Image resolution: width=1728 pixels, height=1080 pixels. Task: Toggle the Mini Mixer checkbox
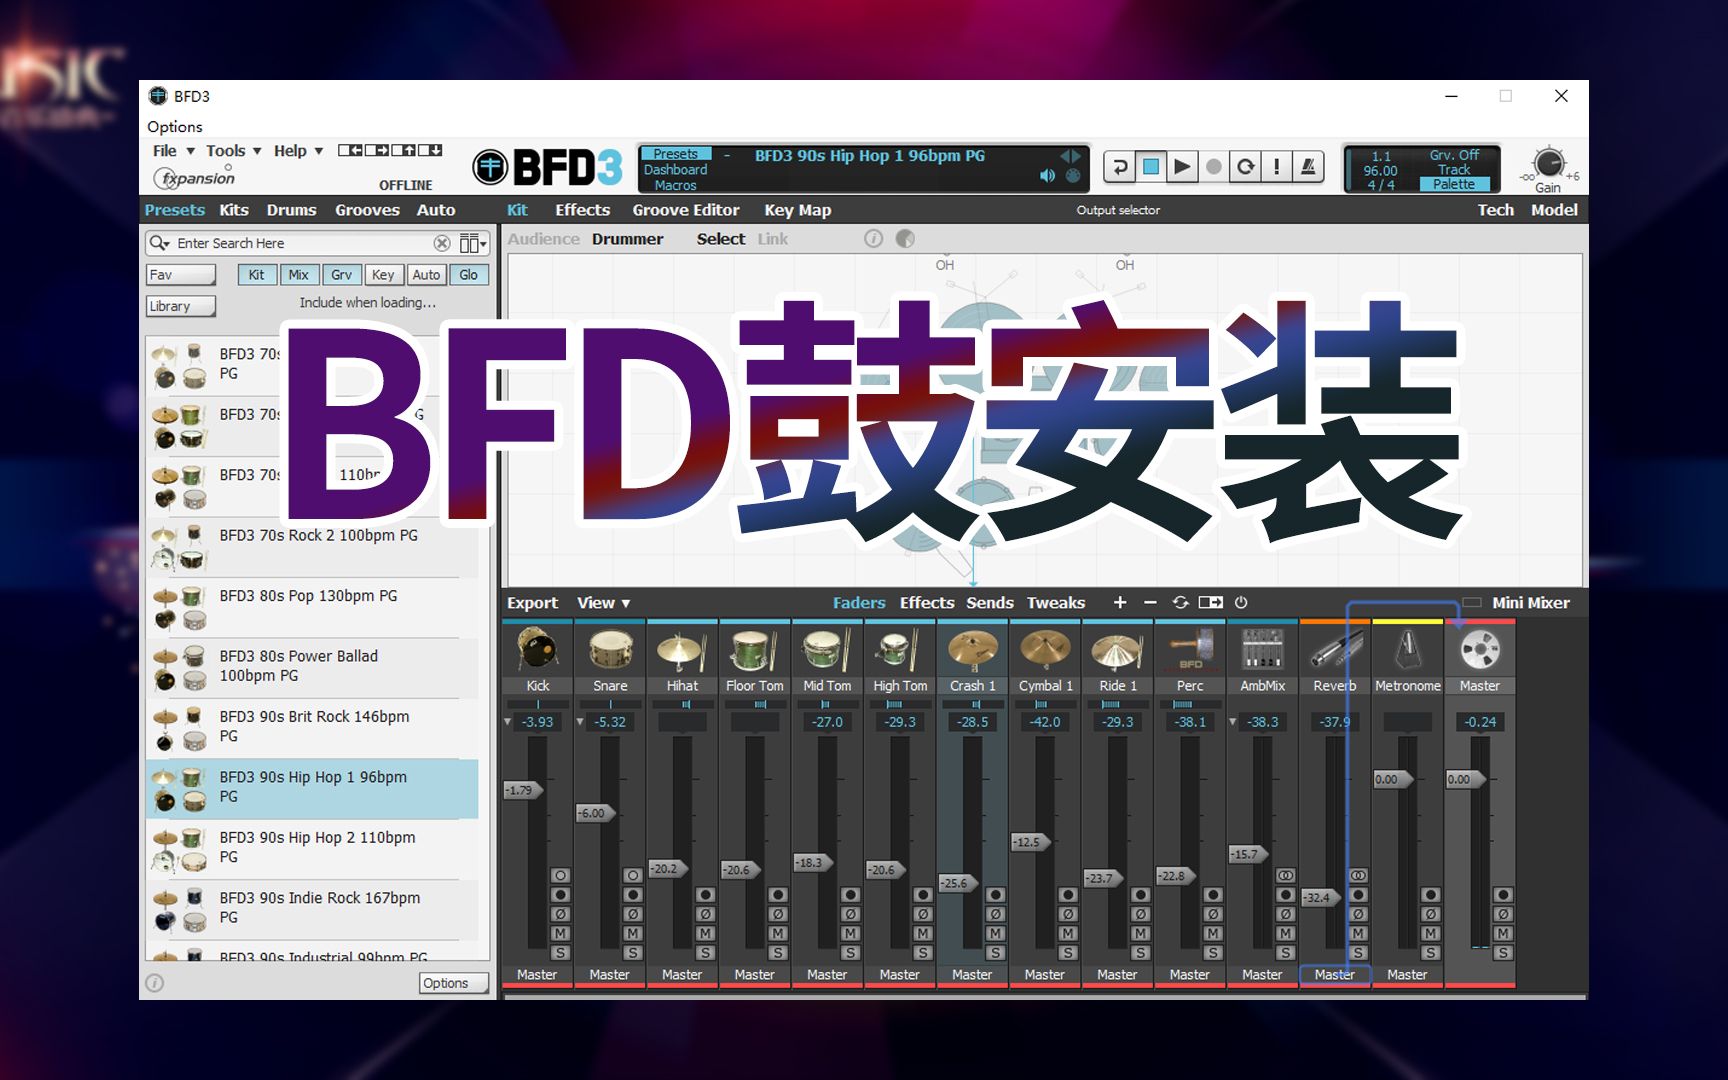coord(1472,602)
